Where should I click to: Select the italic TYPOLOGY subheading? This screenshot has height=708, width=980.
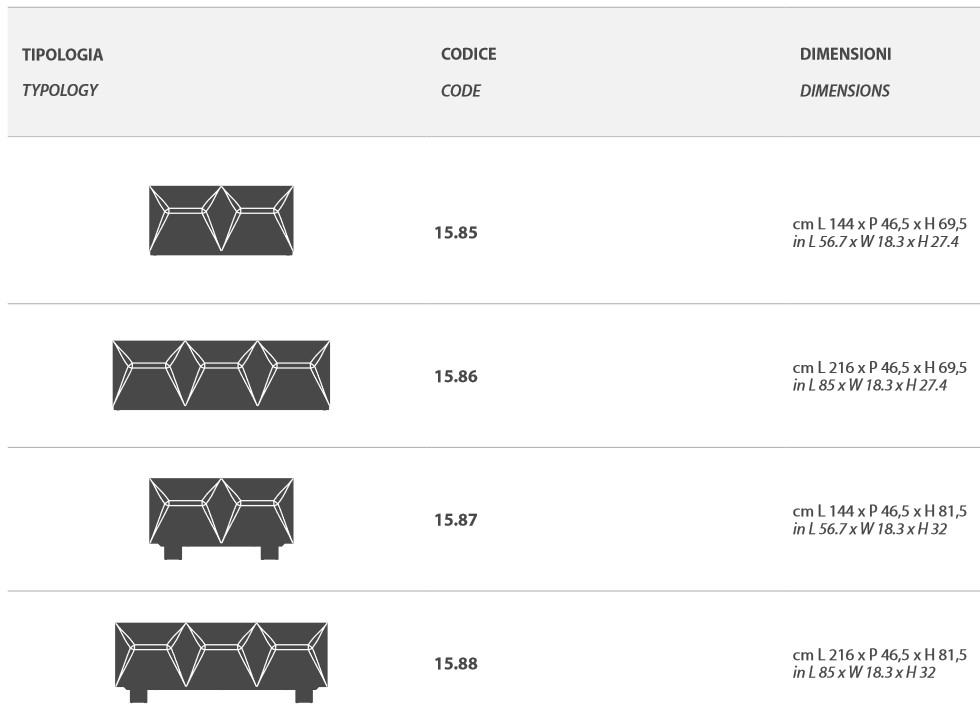[x=60, y=90]
